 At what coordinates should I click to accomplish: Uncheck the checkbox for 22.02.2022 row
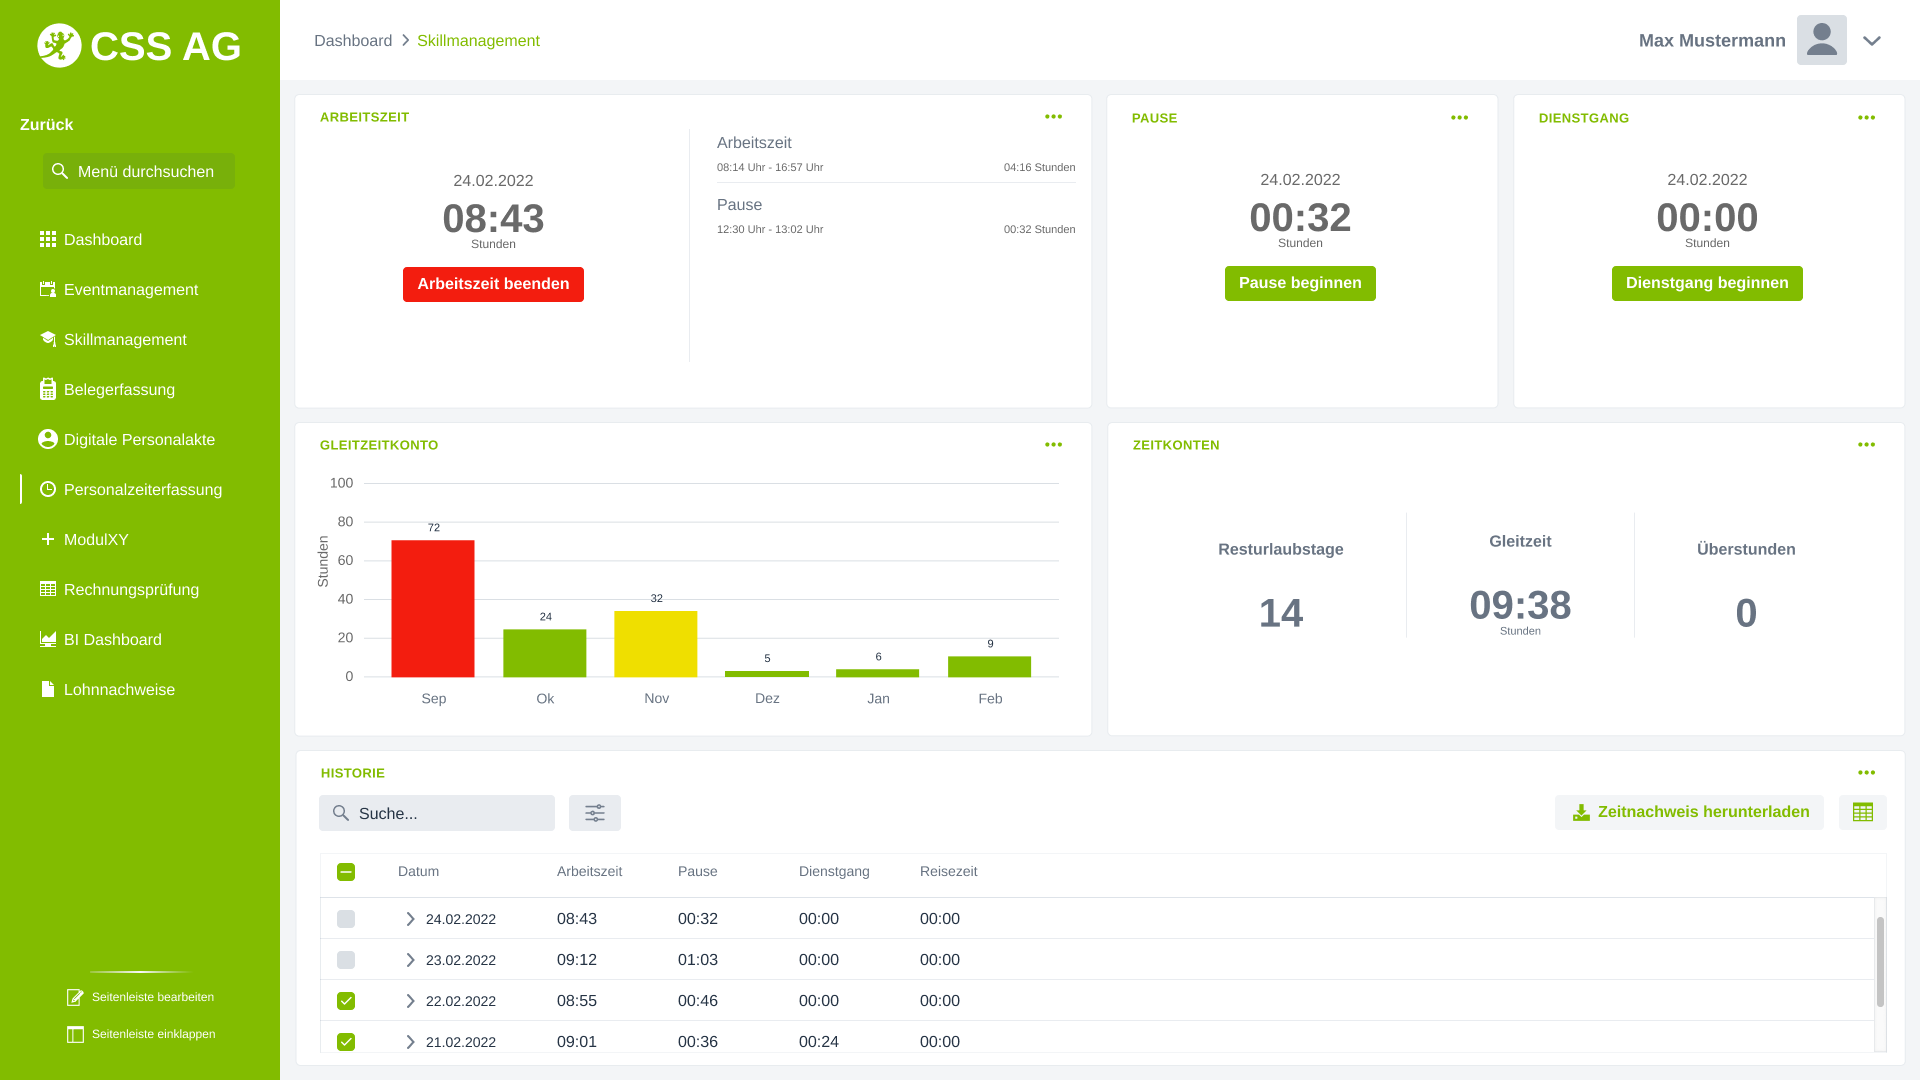[346, 1001]
